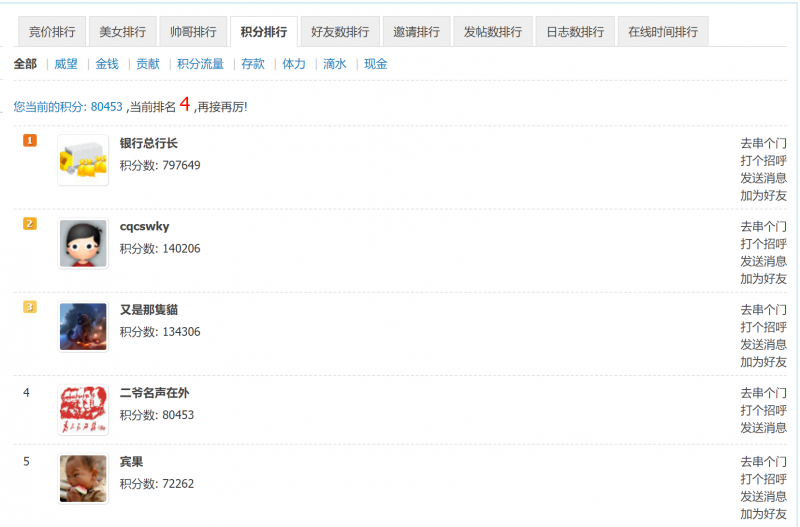Click 打个招呼 for user 宾果
This screenshot has height=527, width=800.
coord(763,479)
